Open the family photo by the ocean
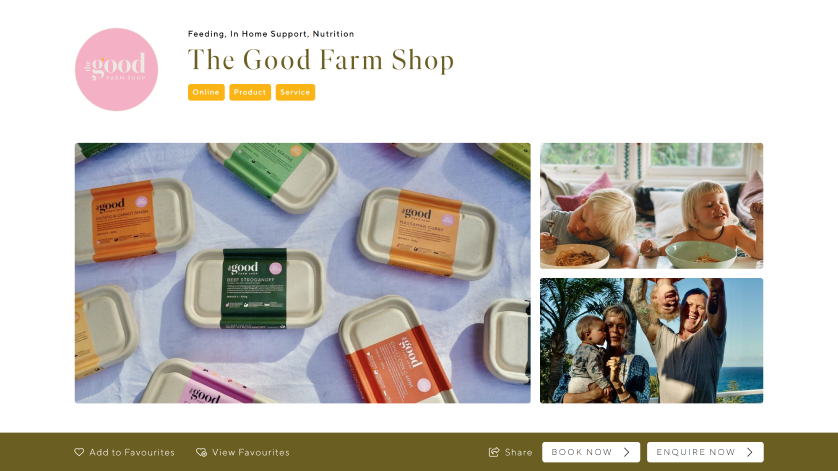 click(x=651, y=341)
